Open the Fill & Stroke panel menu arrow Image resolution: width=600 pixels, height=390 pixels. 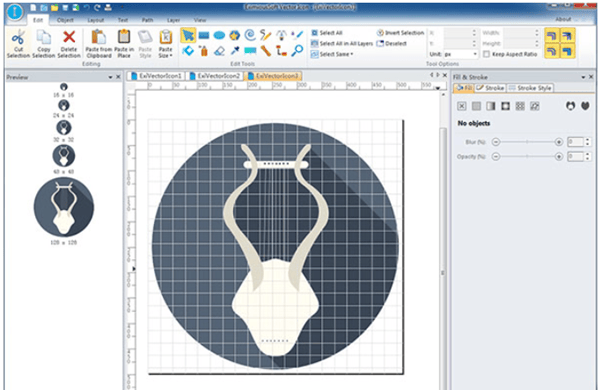(583, 77)
